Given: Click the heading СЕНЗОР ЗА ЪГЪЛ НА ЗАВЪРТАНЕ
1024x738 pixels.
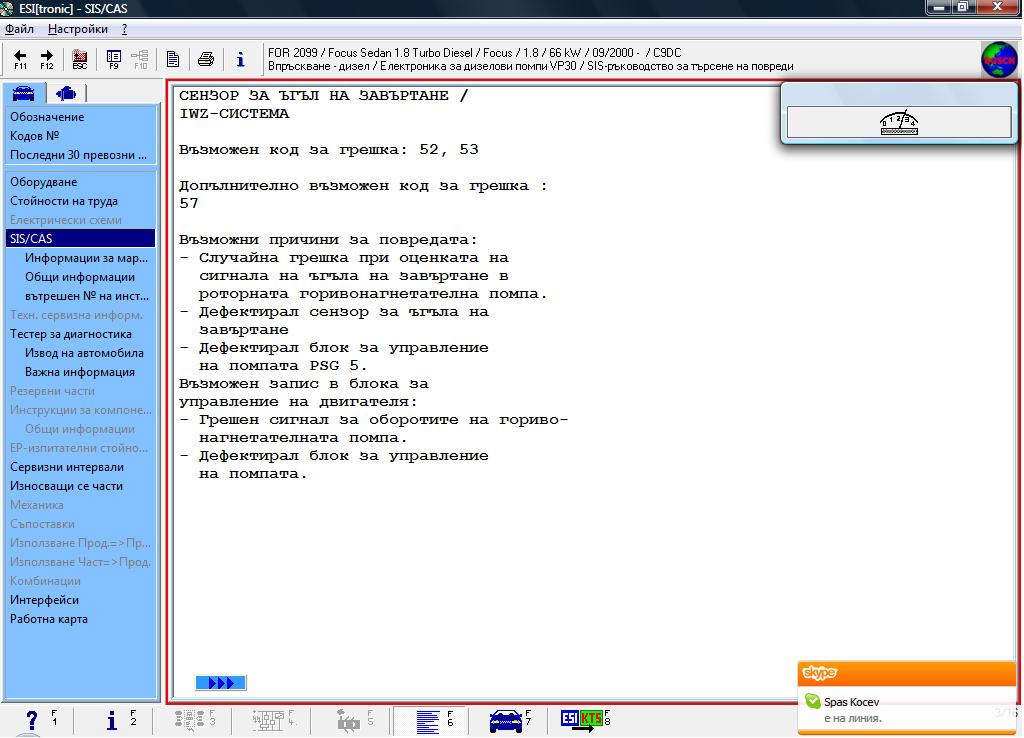Looking at the screenshot, I should (324, 95).
